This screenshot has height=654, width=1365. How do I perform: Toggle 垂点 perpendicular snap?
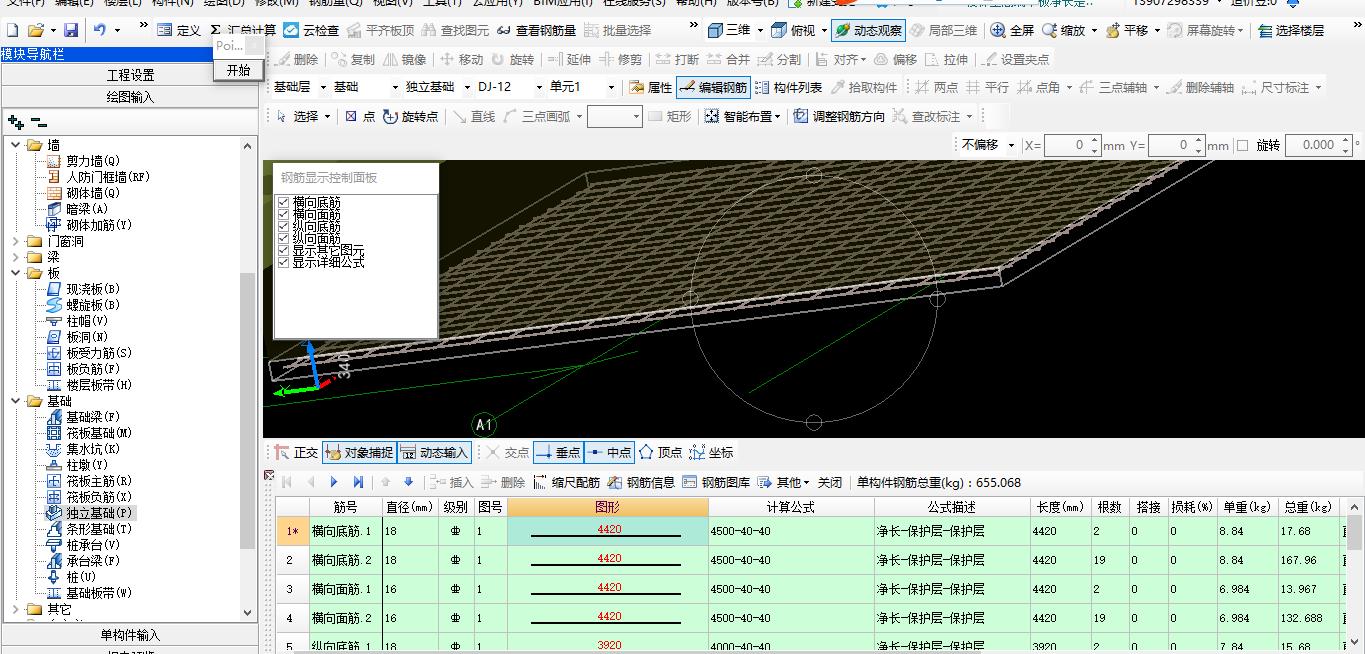(x=558, y=453)
